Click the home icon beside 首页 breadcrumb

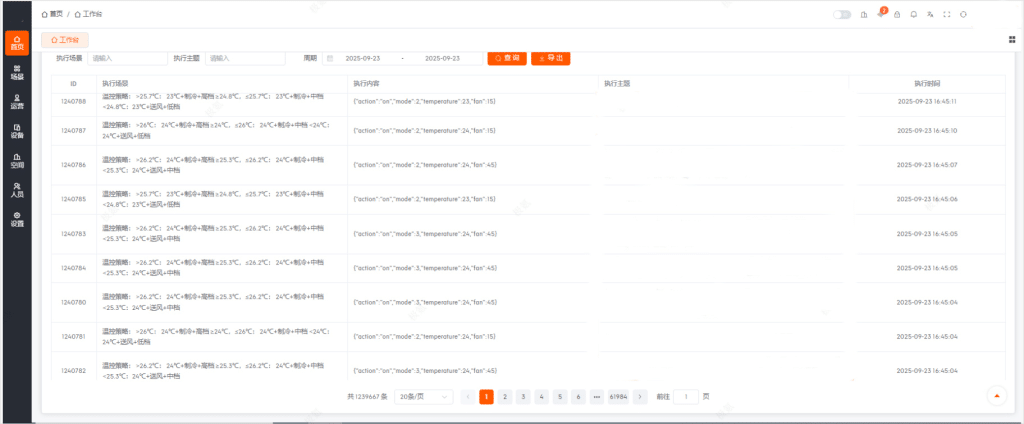pos(44,14)
